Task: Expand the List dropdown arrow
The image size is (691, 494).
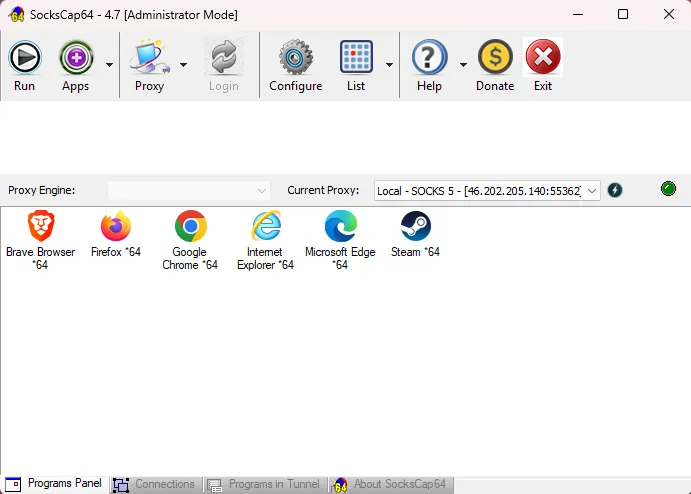Action: tap(389, 65)
